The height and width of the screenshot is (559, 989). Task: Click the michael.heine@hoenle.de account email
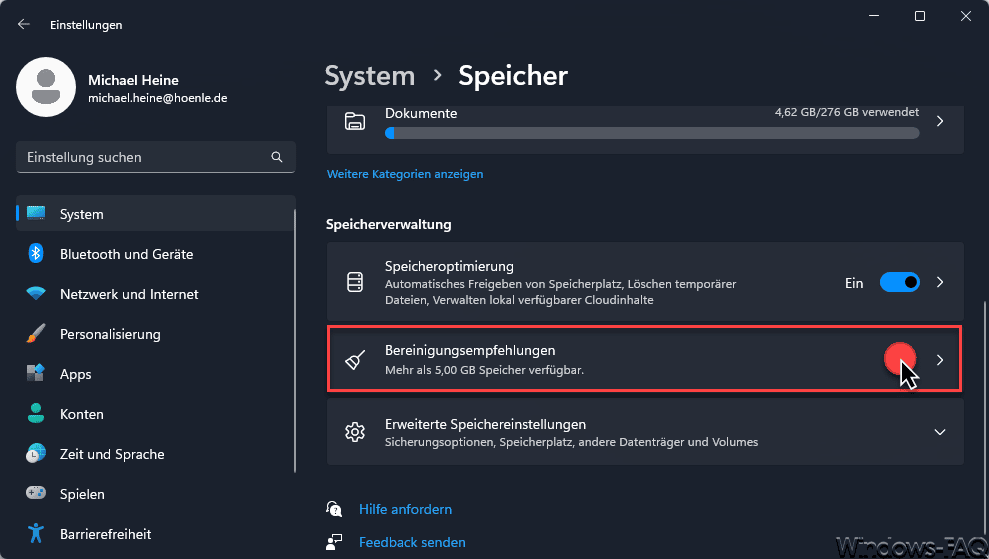point(158,98)
